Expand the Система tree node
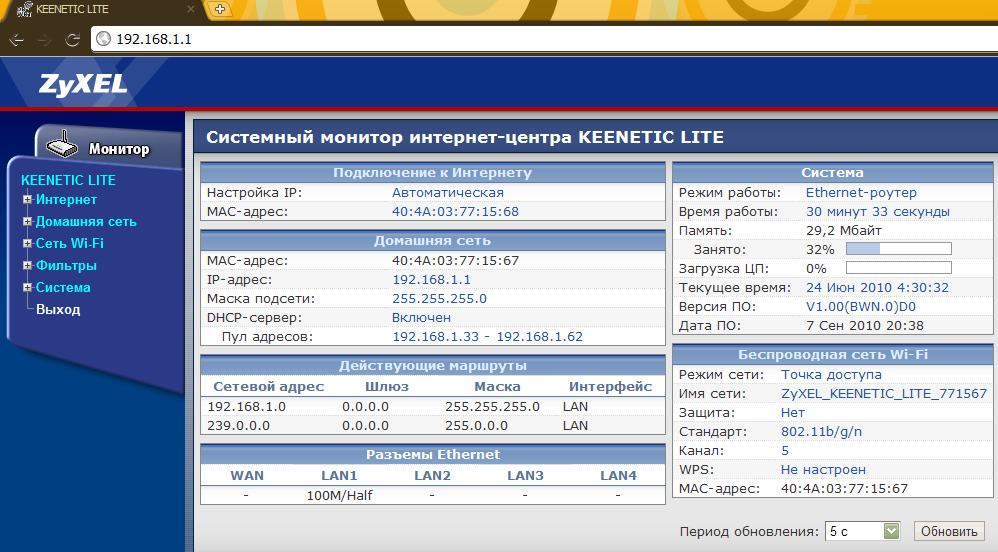Viewport: 998px width, 552px height. click(x=27, y=287)
